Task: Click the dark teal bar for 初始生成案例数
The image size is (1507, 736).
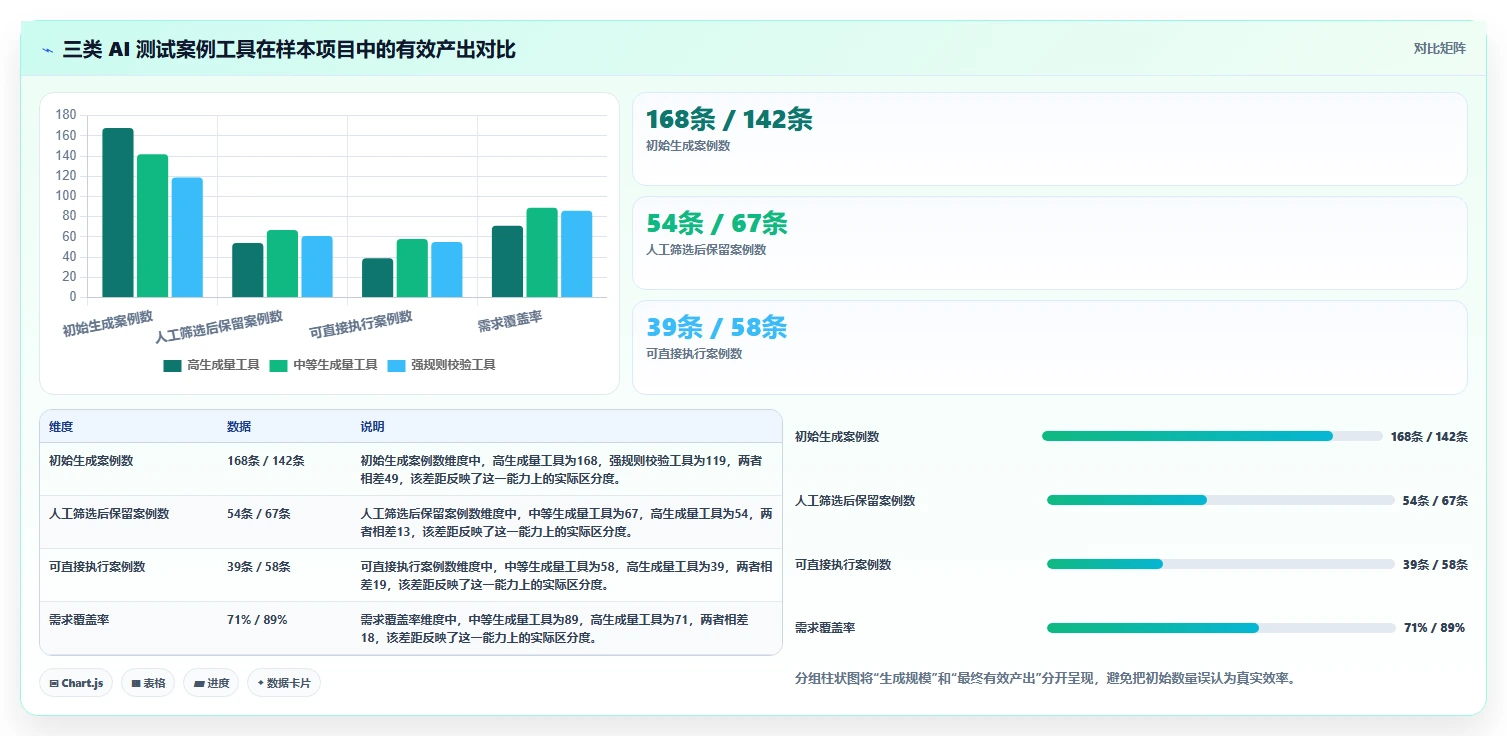Action: point(118,213)
